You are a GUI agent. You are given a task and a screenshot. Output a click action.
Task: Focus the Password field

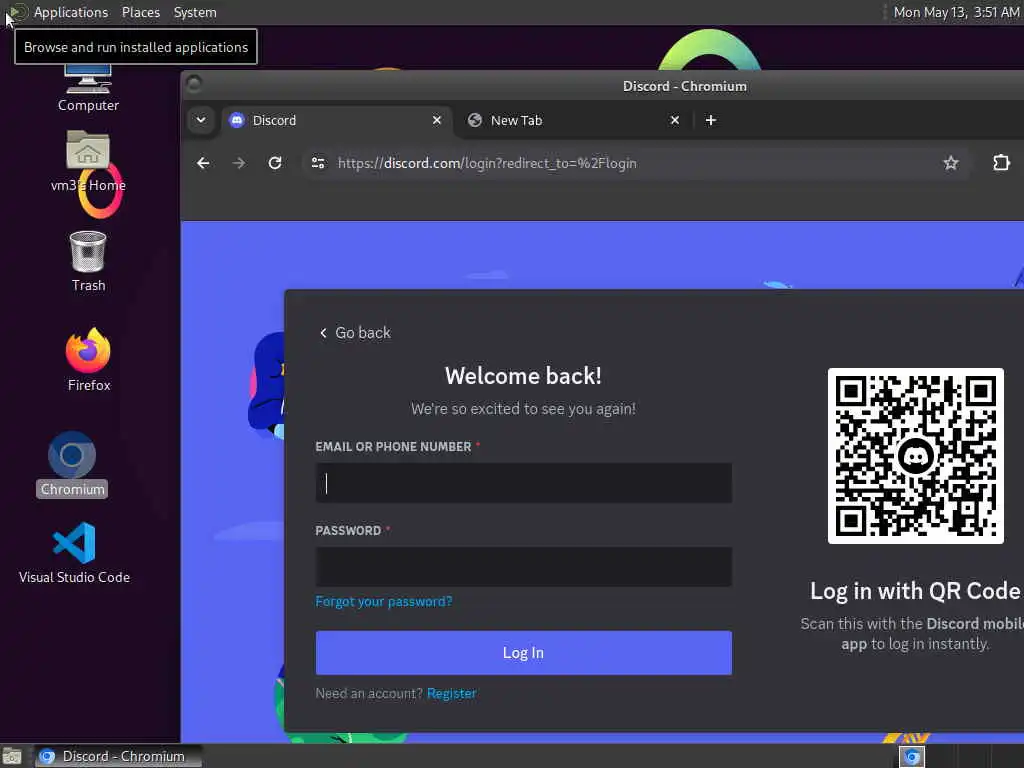pyautogui.click(x=523, y=567)
